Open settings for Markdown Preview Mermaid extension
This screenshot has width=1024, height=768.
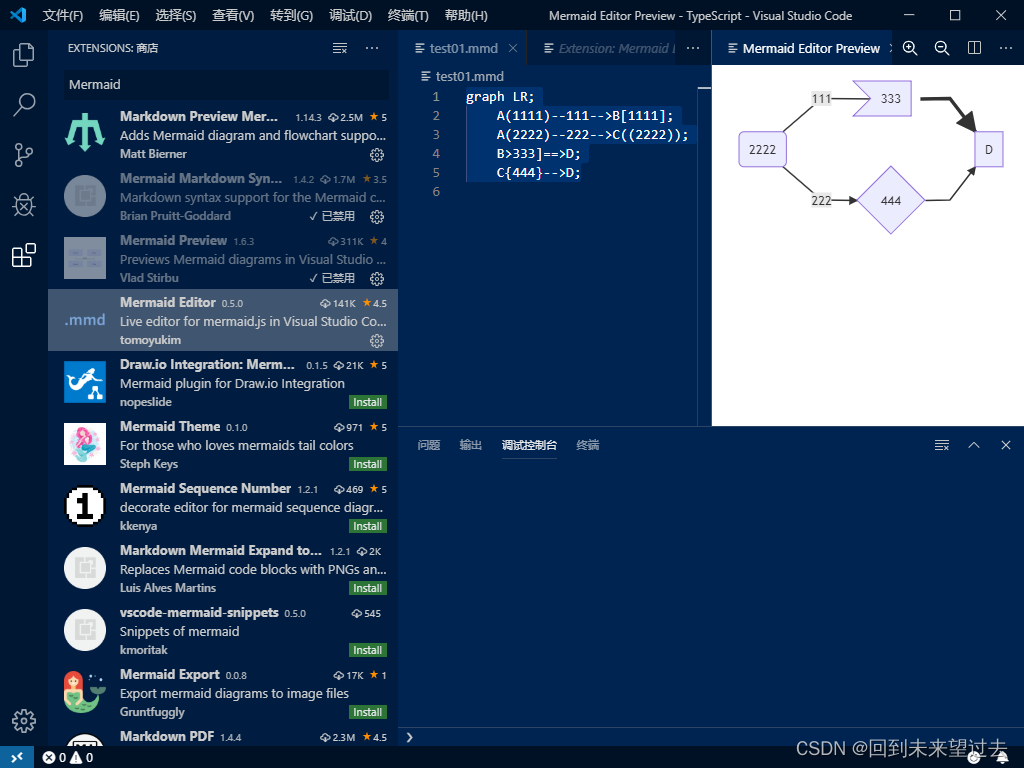pyautogui.click(x=377, y=154)
